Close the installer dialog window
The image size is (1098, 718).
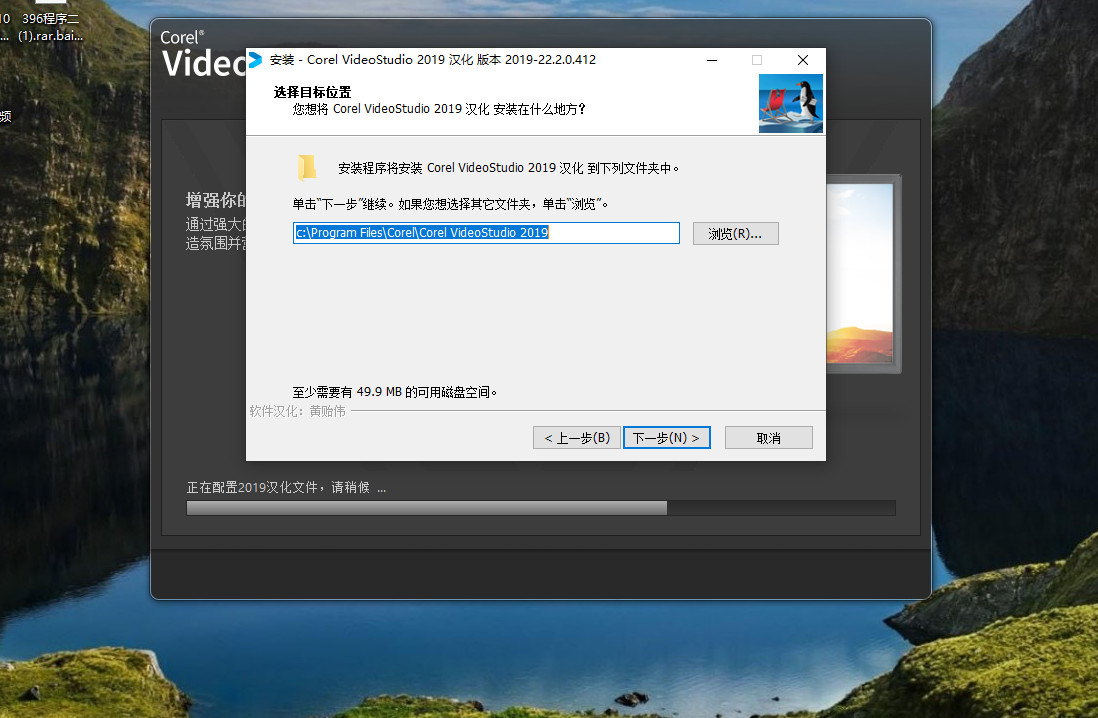[803, 60]
